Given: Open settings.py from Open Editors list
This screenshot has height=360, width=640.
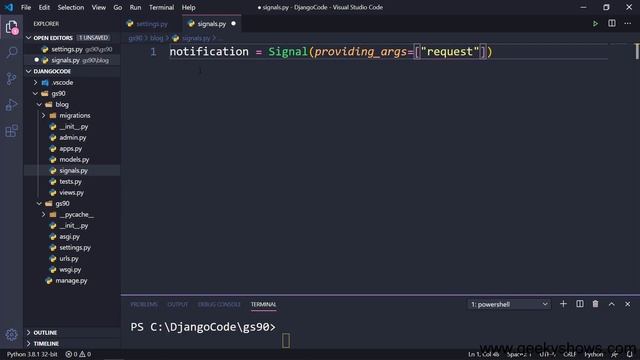Looking at the screenshot, I should tap(72, 49).
